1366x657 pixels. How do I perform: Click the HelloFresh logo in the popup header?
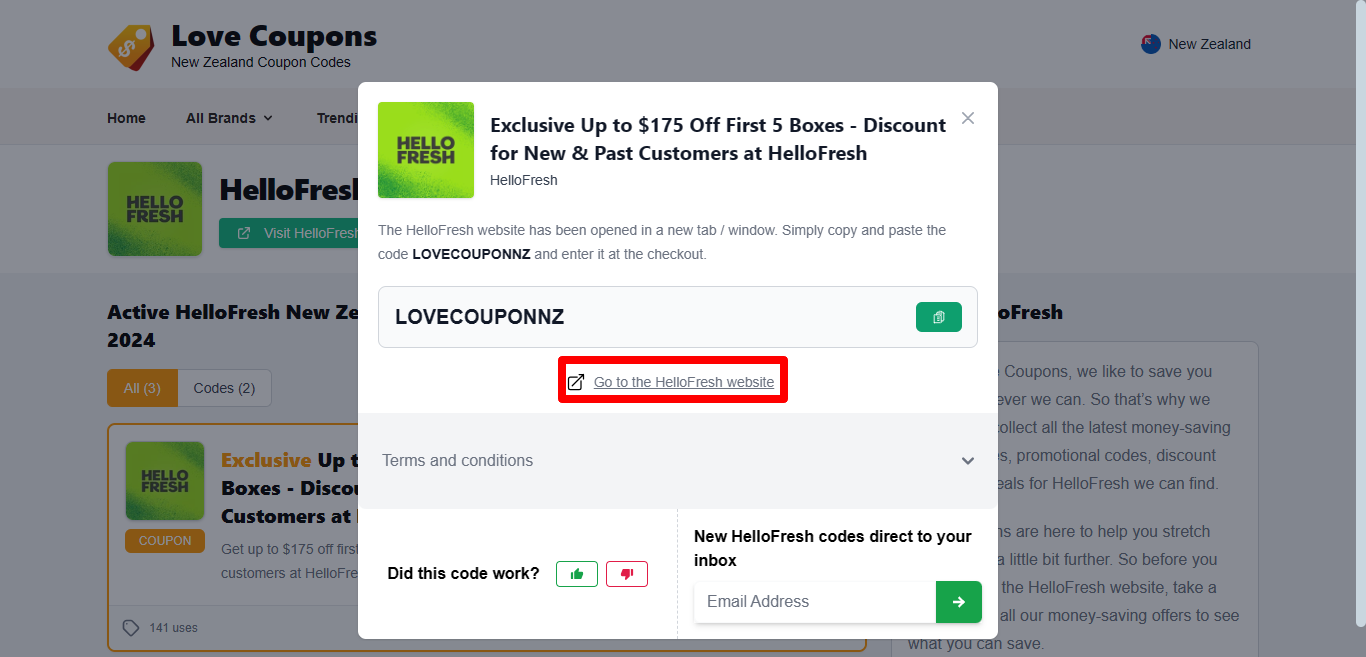click(425, 150)
